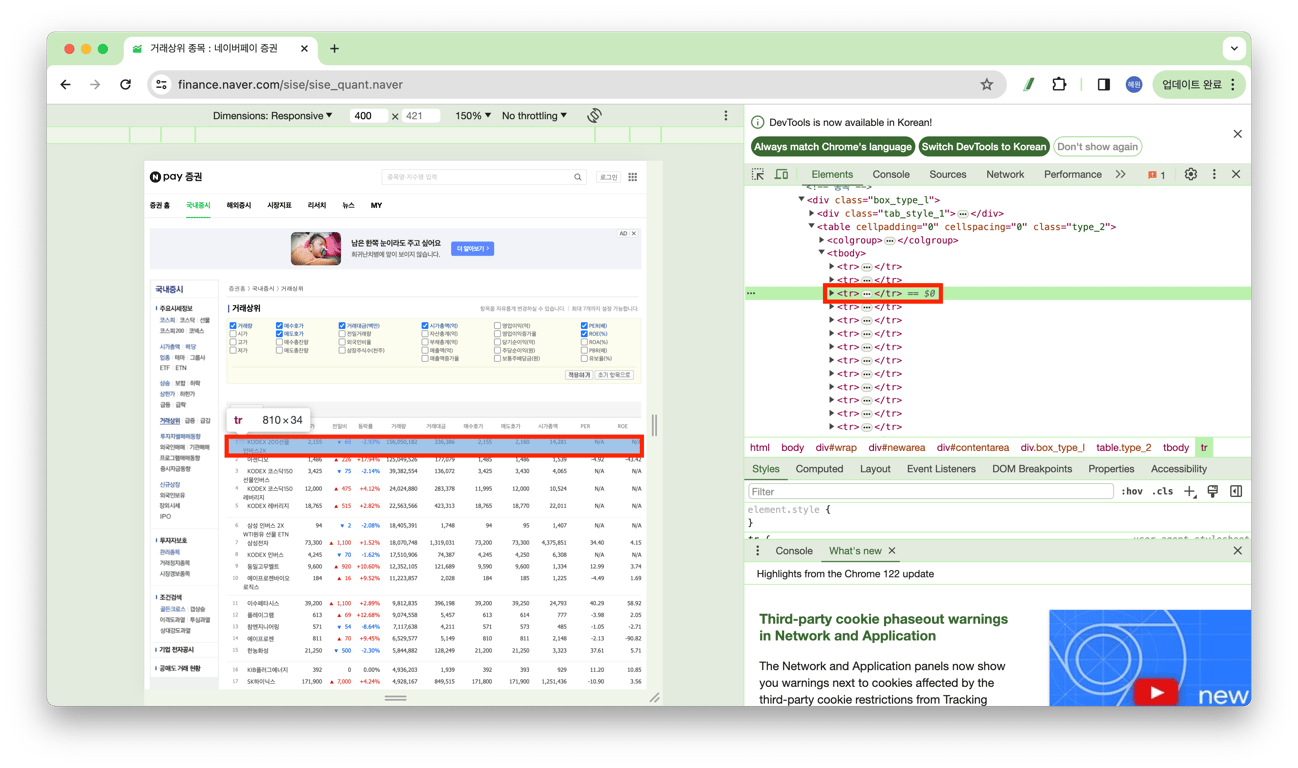Click Switch DevTools to Korean button
Viewport: 1298px width, 768px height.
tap(984, 147)
